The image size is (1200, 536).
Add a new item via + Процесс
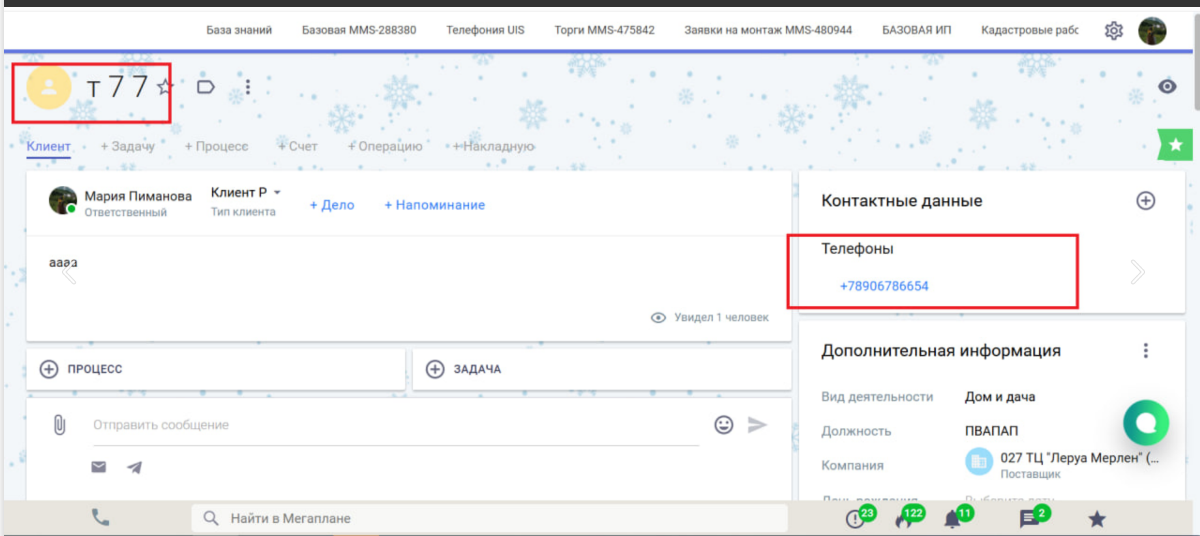pyautogui.click(x=216, y=146)
